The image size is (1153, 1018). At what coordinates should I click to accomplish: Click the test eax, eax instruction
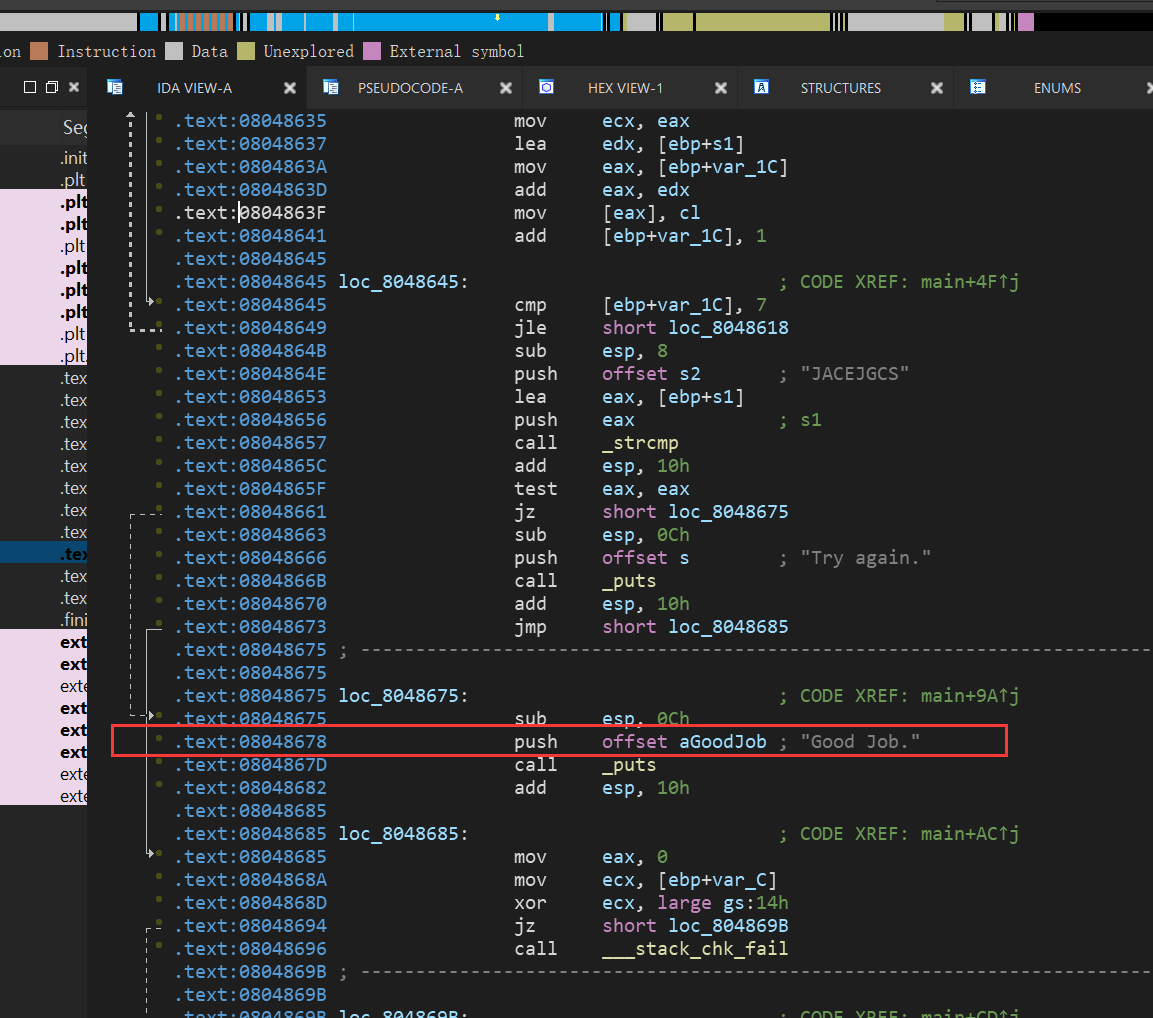click(x=602, y=489)
